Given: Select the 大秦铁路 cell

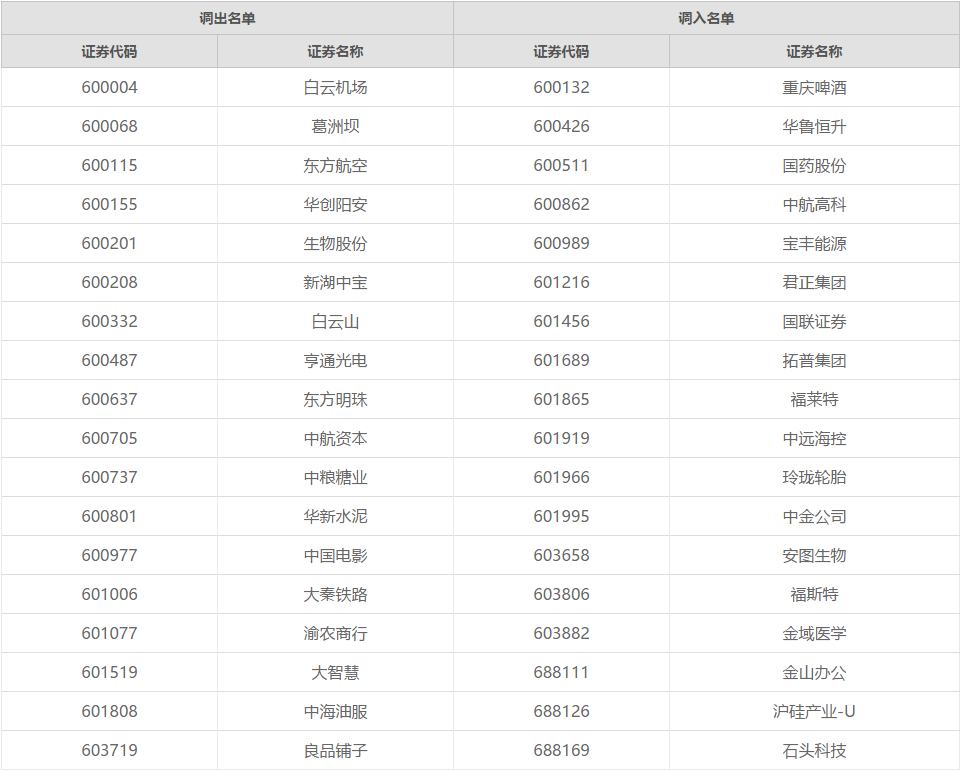Looking at the screenshot, I should pos(335,595).
